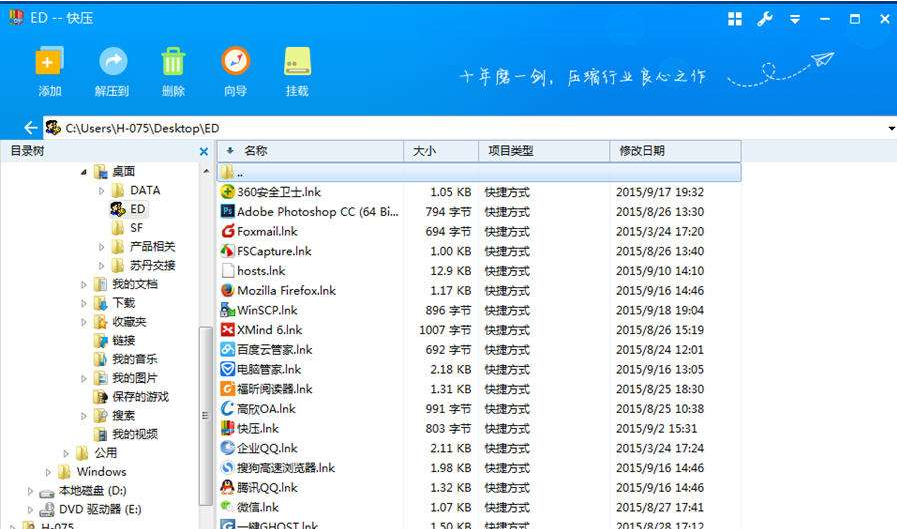Screen dimensions: 897x529
Task: Go back with the left arrow button
Action: pyautogui.click(x=30, y=128)
